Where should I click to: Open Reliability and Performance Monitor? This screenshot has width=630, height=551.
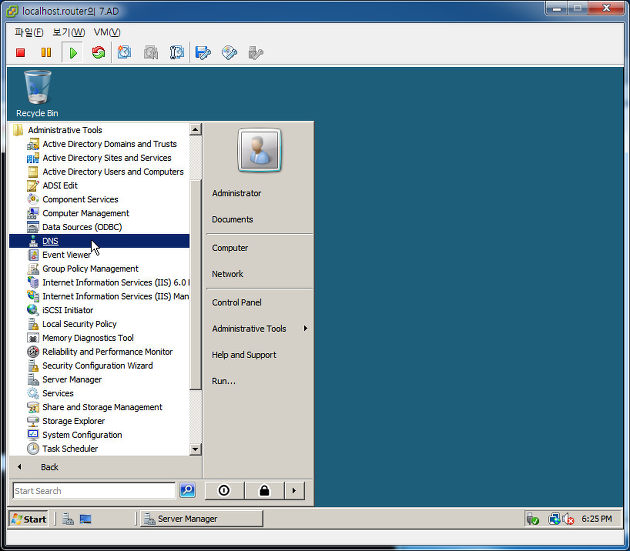tap(99, 352)
